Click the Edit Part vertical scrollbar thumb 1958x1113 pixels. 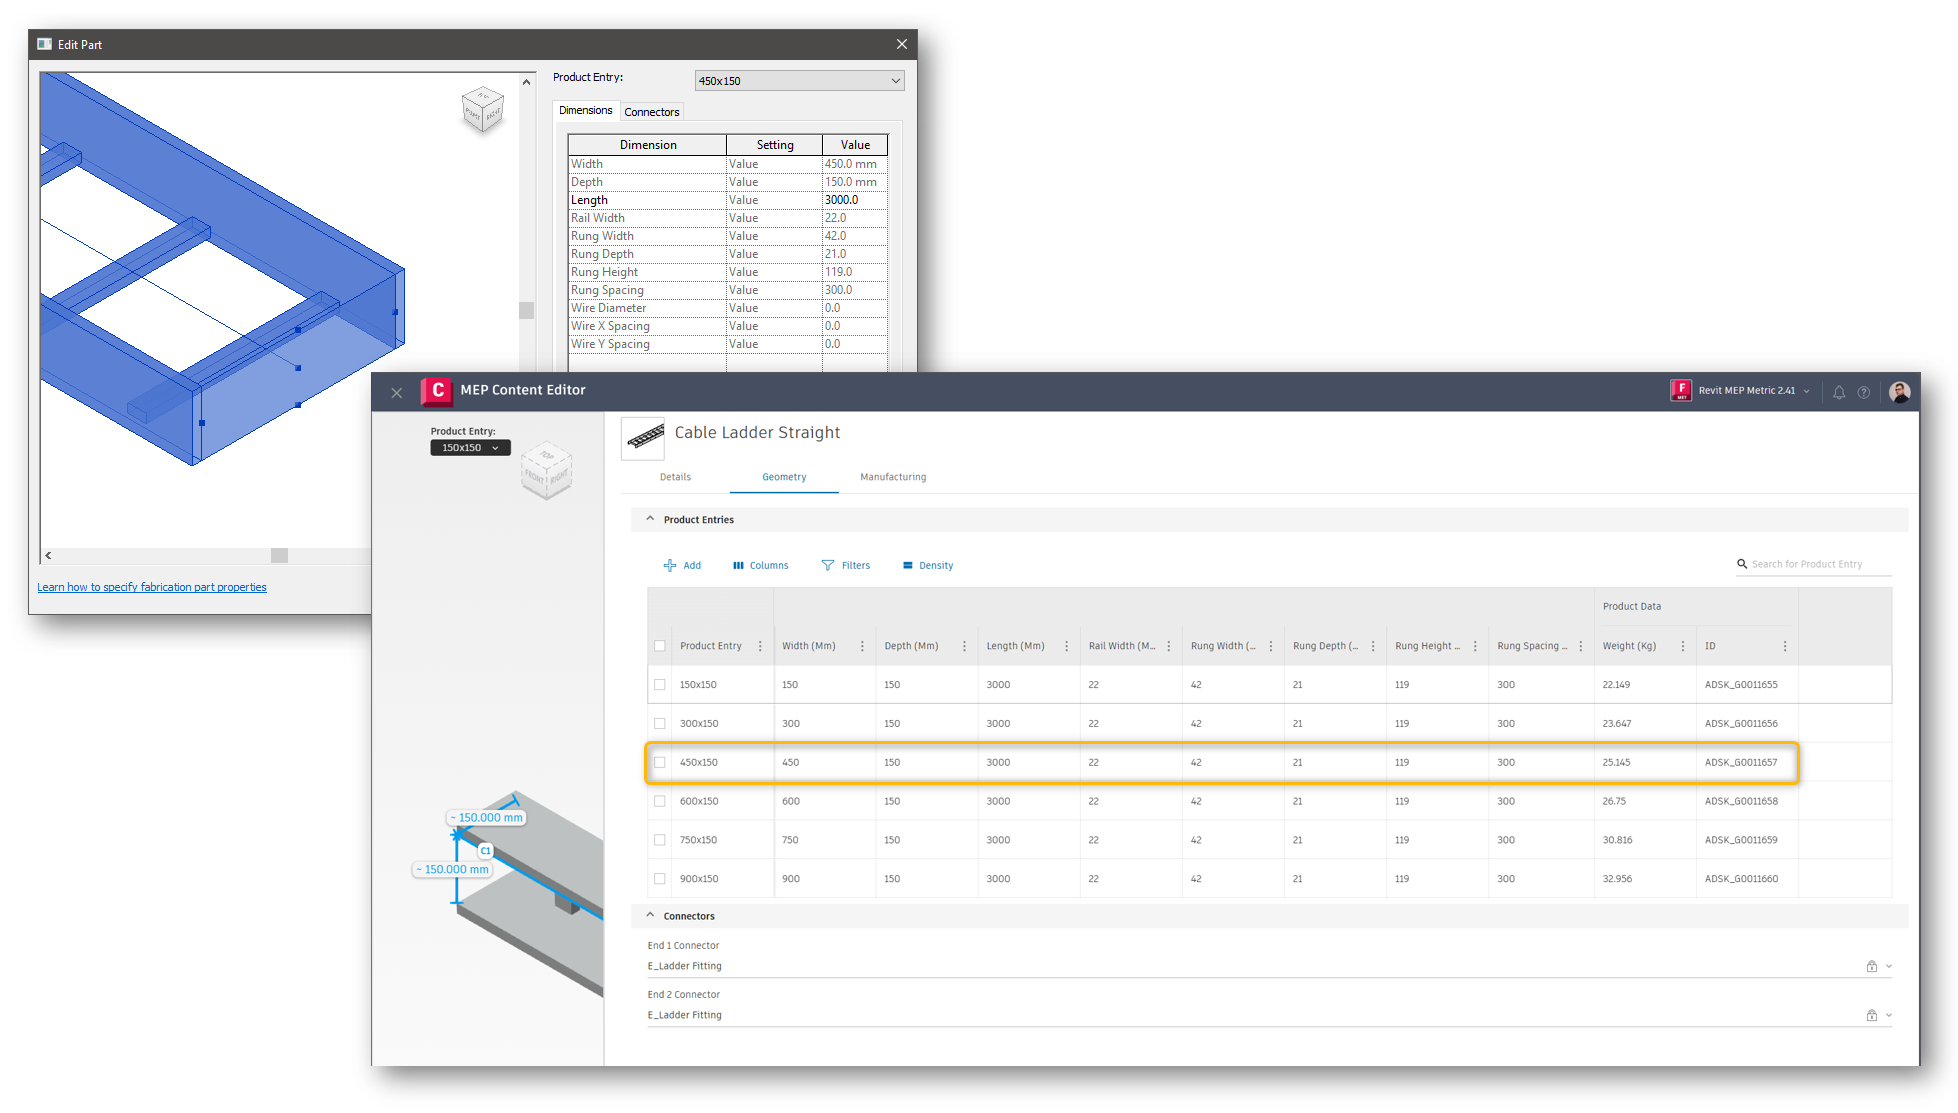coord(527,310)
